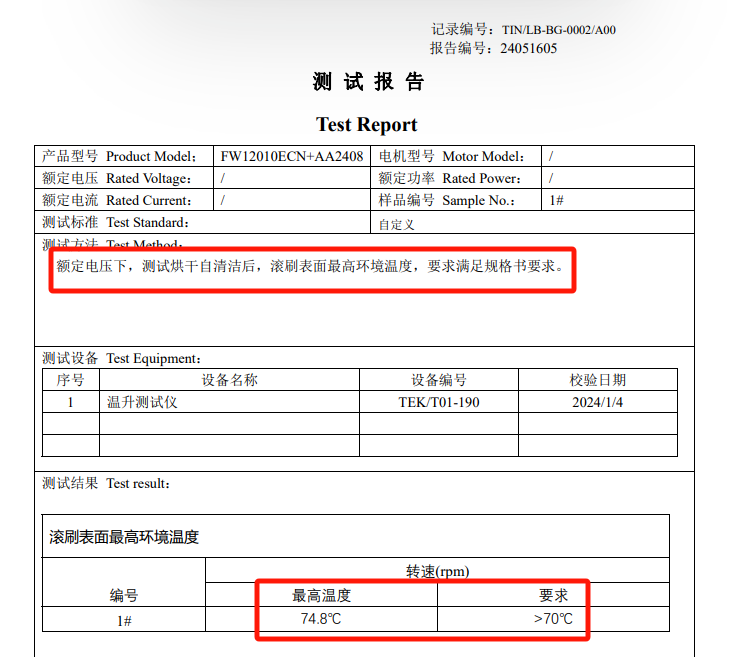The height and width of the screenshot is (657, 741).
Task: Click the sample number value 1# in header table
Action: pos(556,200)
